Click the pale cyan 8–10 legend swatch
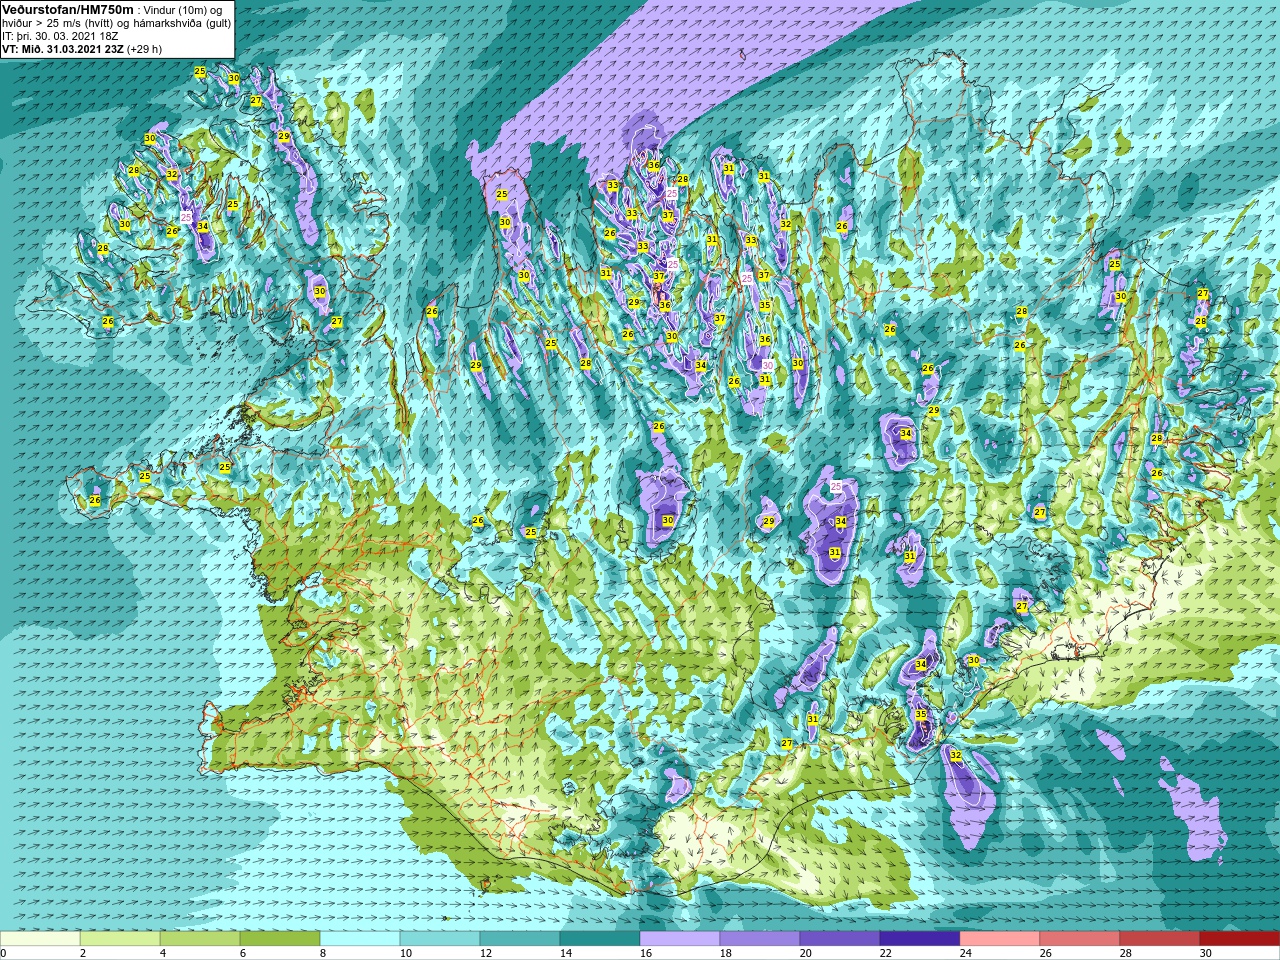The image size is (1280, 960). coord(360,939)
